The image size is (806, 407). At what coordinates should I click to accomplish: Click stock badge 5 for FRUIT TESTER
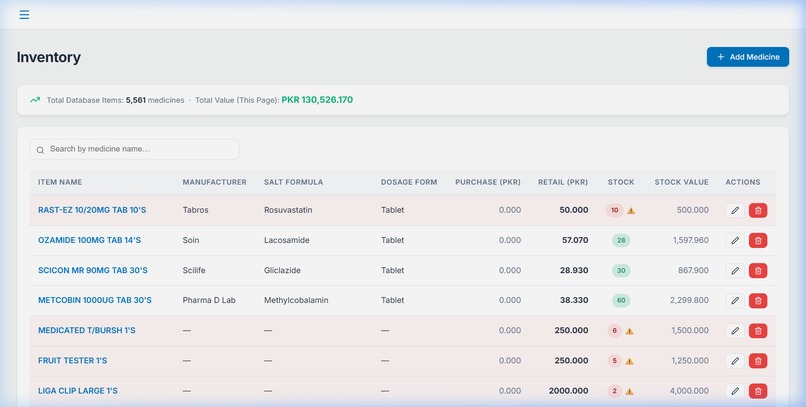pyautogui.click(x=614, y=361)
